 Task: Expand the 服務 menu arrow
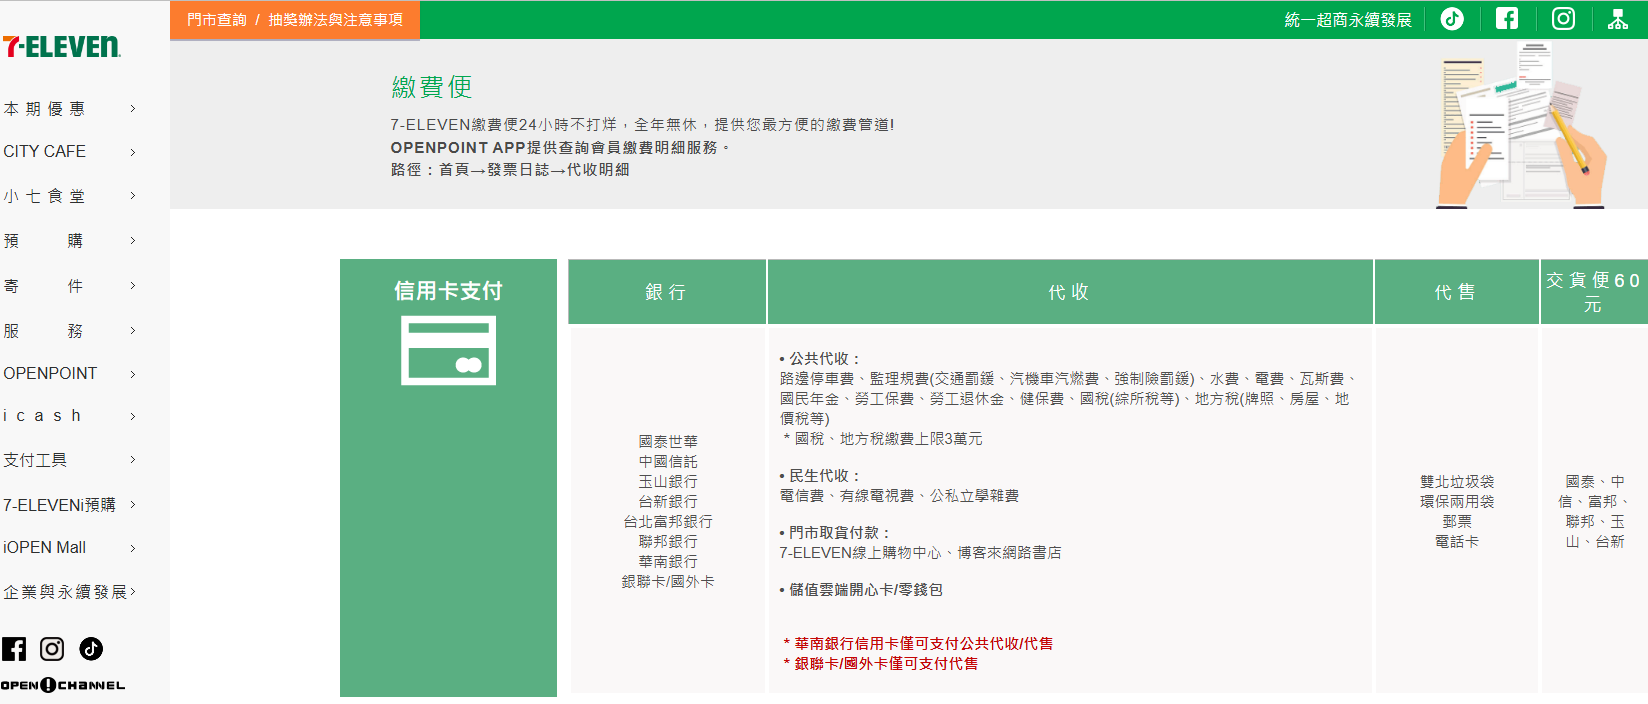(x=133, y=331)
